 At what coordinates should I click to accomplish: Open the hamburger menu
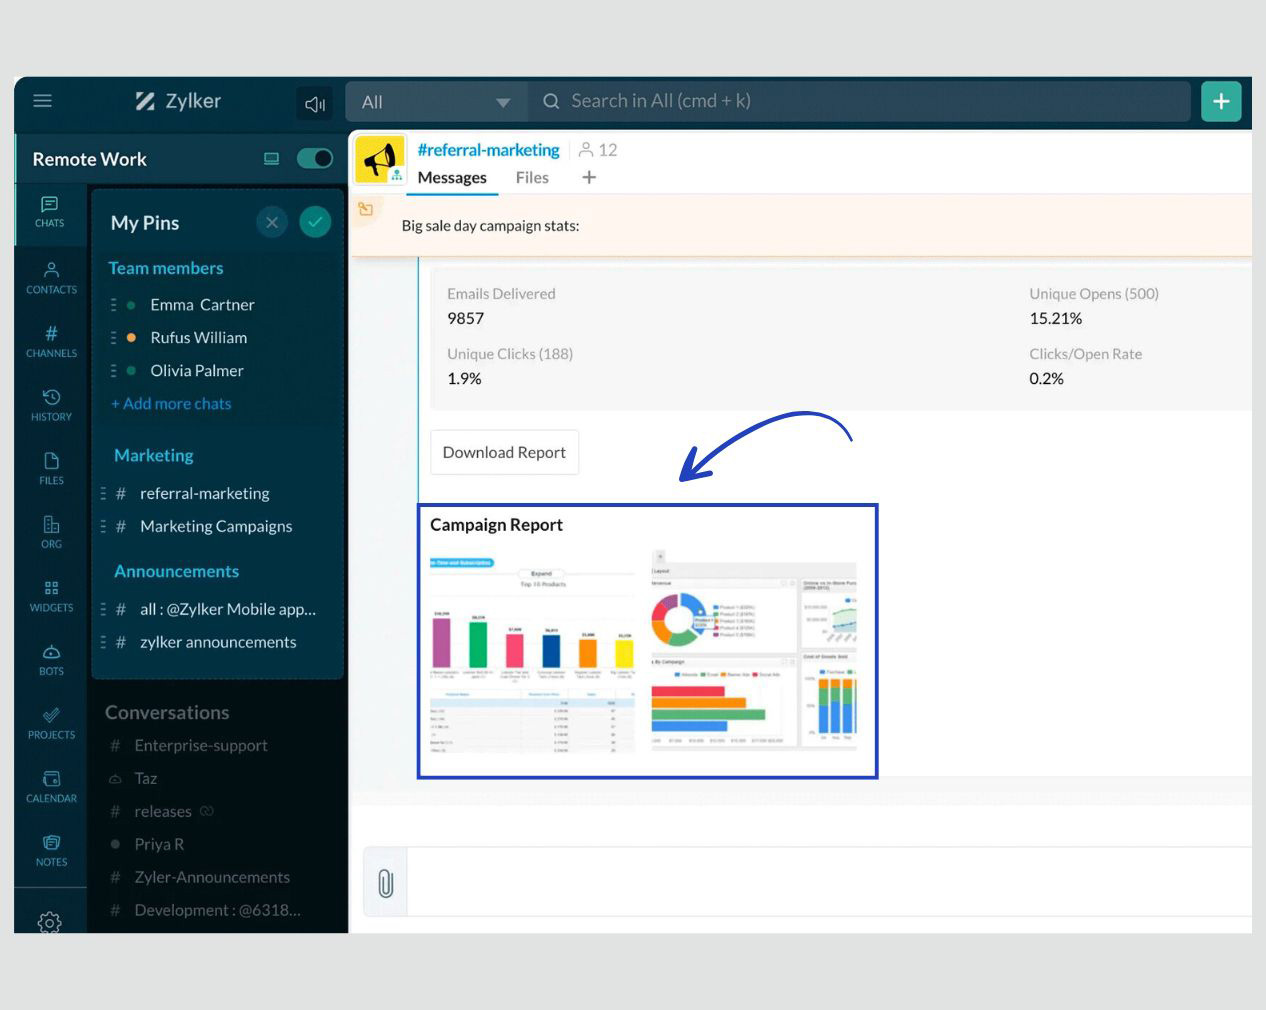point(42,101)
